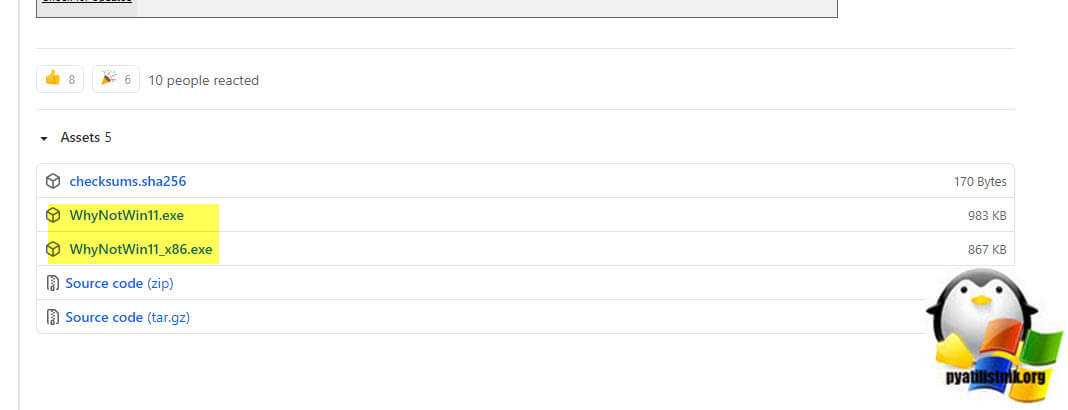Screen dimensions: 1068x410
Task: Click the package icon beside WhyNotWin11.exe
Action: pyautogui.click(x=53, y=215)
